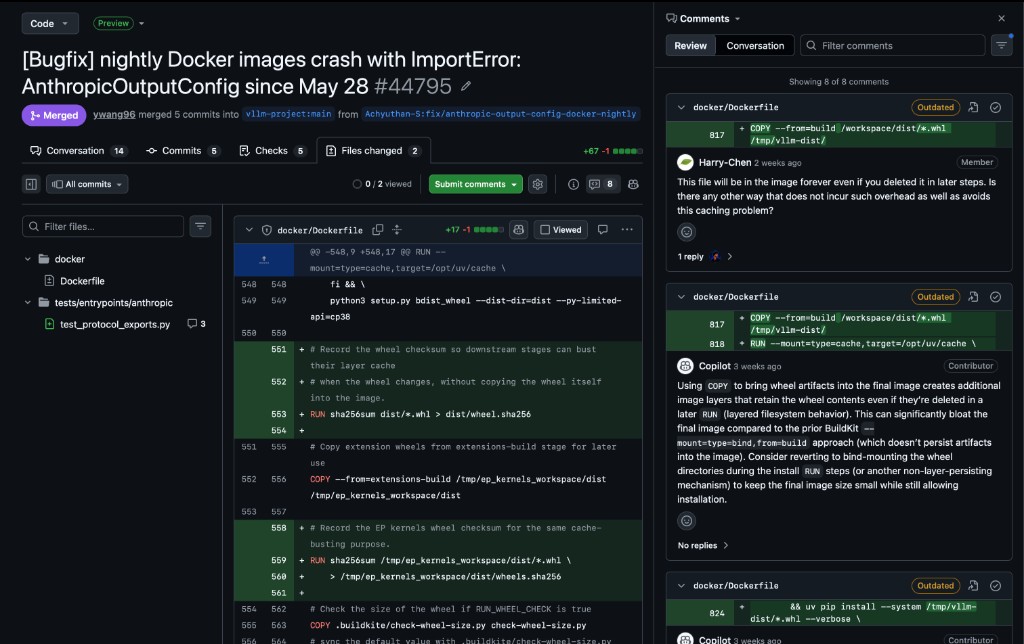
Task: Click the Merged status badge
Action: 54,116
